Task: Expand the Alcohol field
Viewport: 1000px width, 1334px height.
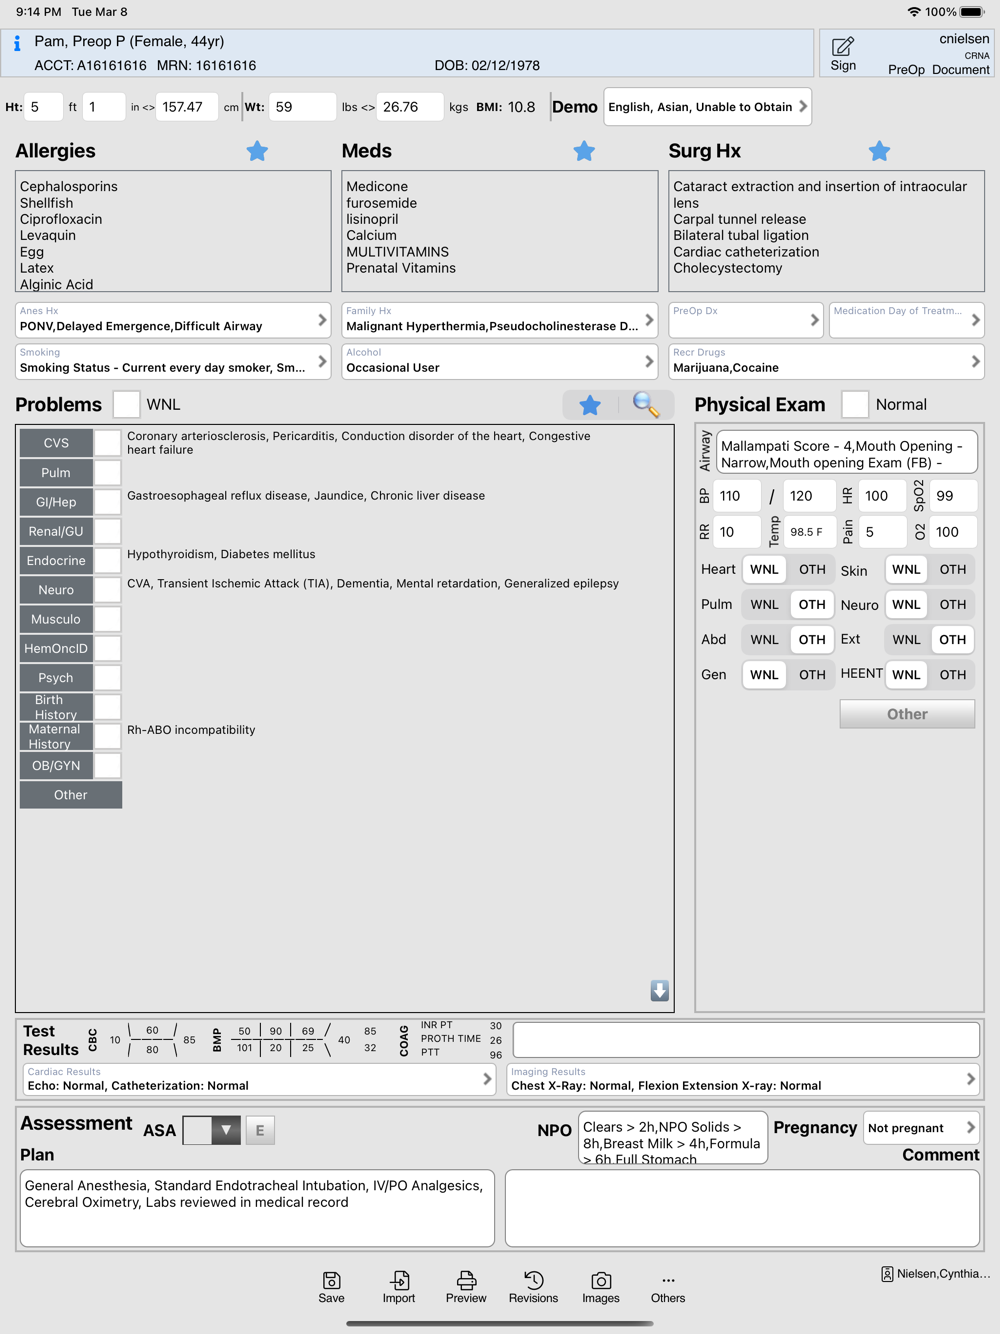Action: tap(500, 361)
